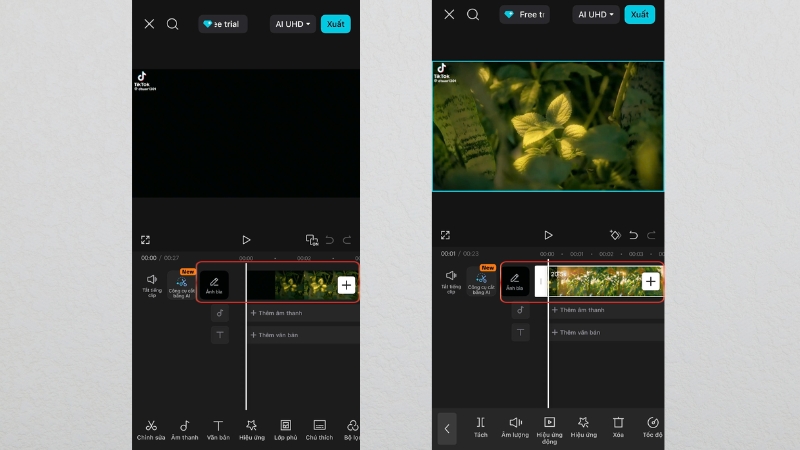Screen dimensions: 800x450
Task: Add a new clip with plus on left timeline
Action: [346, 285]
